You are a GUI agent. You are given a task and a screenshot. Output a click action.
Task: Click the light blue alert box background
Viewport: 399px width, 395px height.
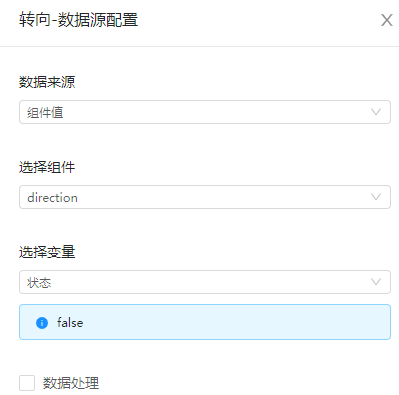tap(205, 322)
